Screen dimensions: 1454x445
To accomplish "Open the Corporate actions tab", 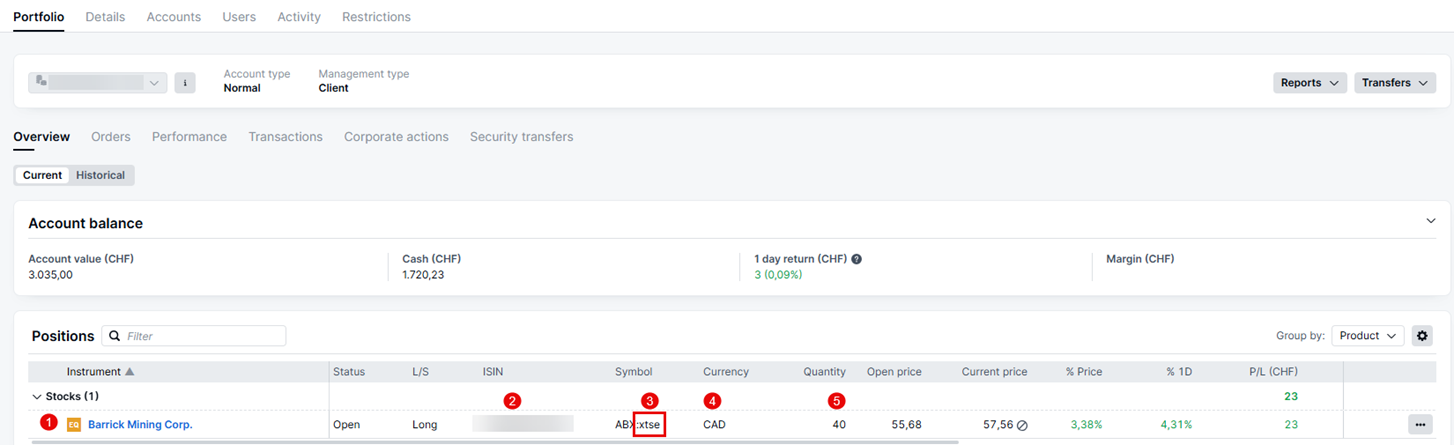I will tap(396, 137).
